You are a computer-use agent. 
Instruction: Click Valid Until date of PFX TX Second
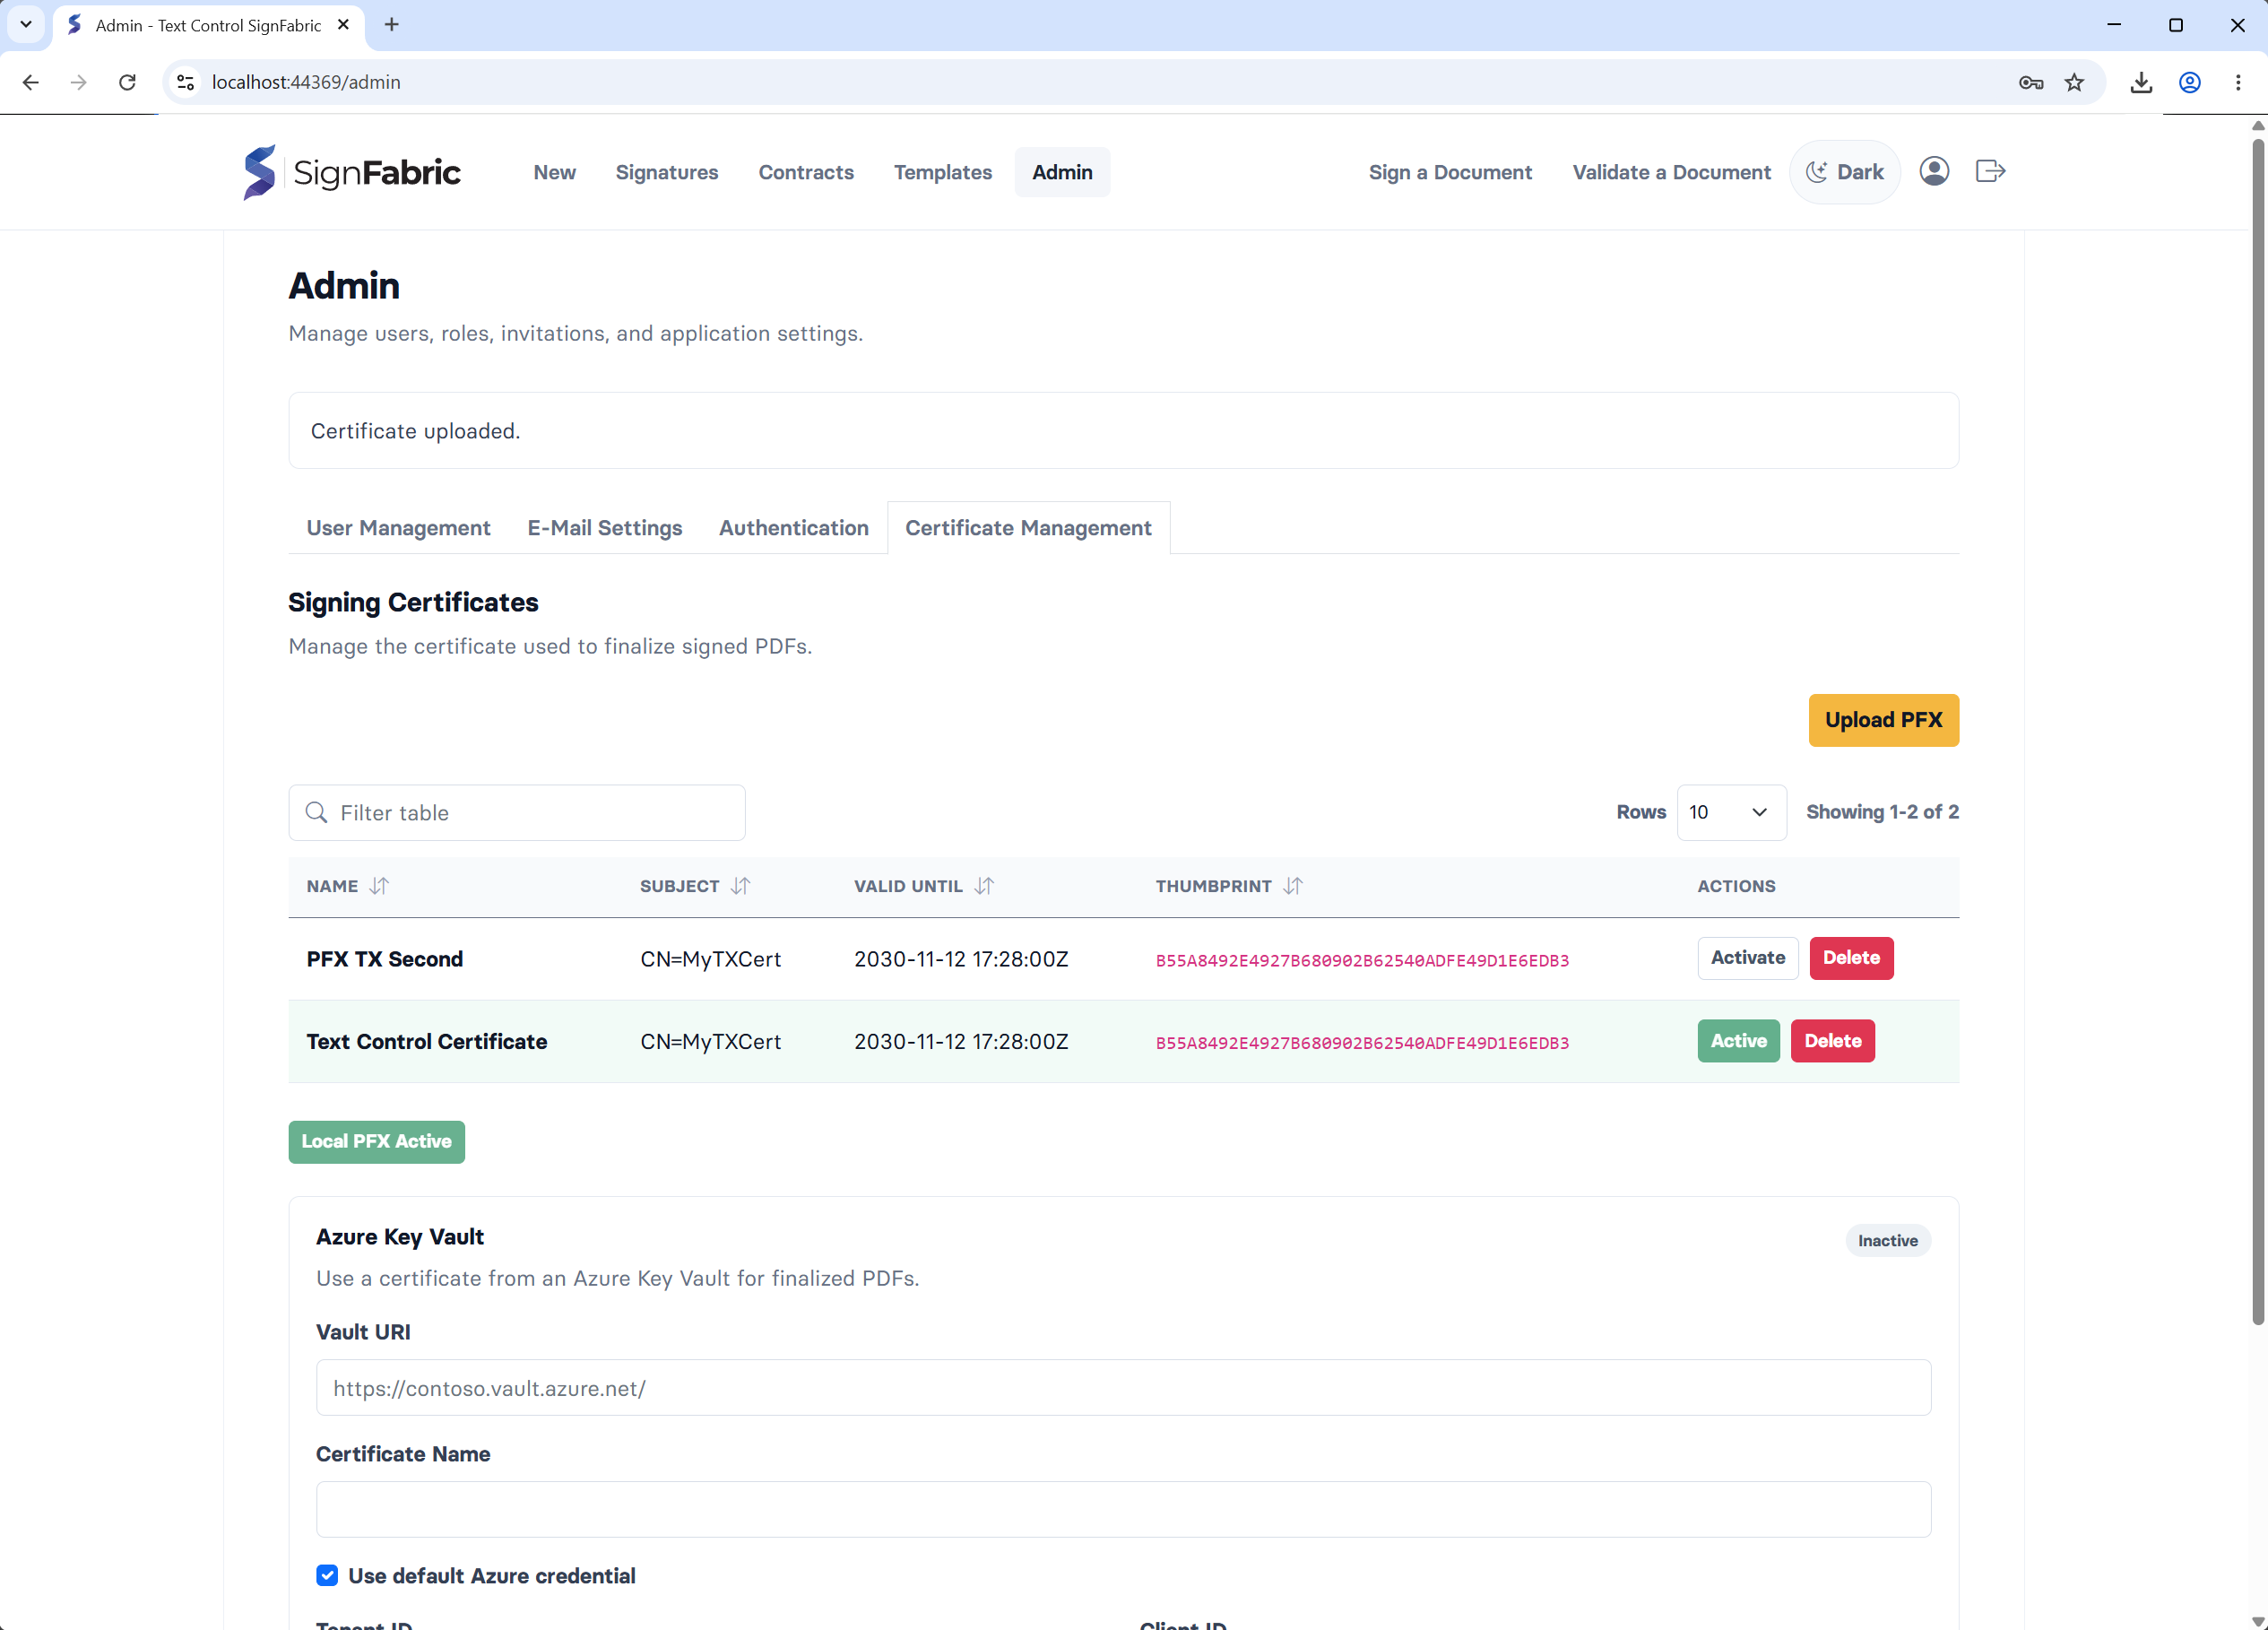(961, 959)
